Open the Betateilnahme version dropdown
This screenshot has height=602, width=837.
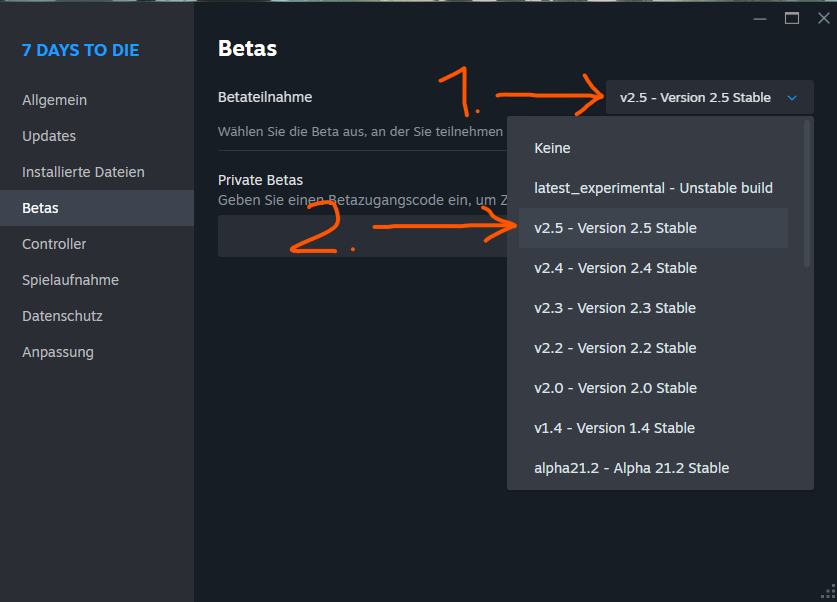click(708, 98)
